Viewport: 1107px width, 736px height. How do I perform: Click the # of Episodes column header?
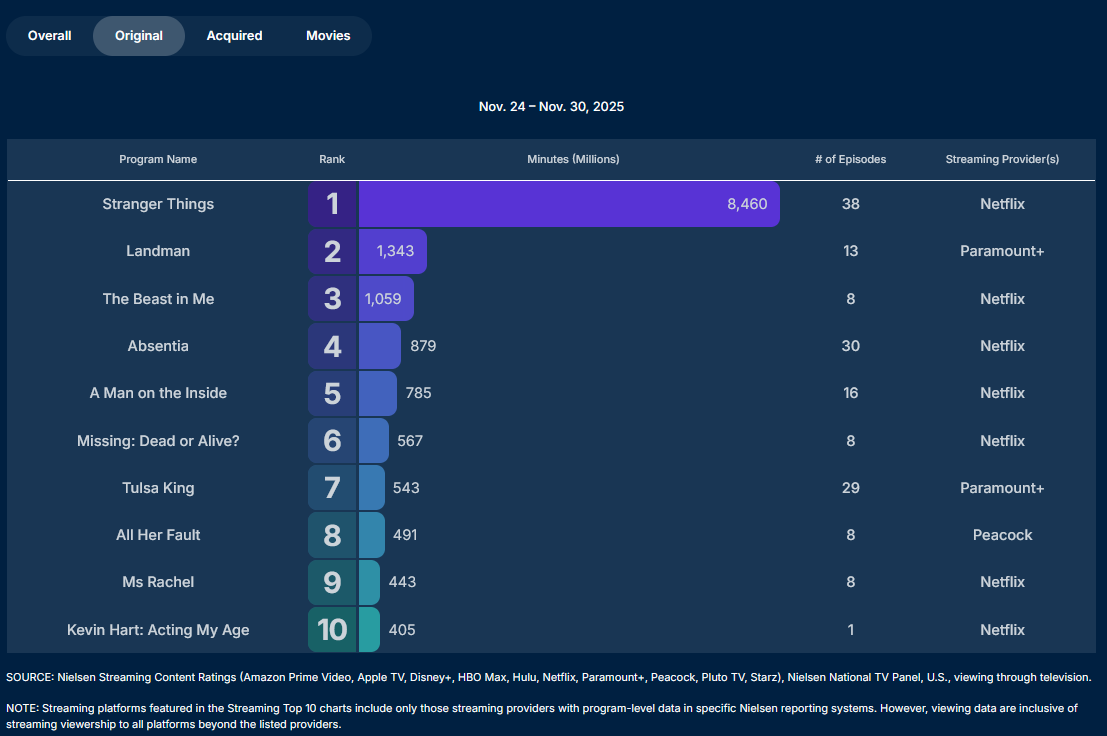click(850, 159)
